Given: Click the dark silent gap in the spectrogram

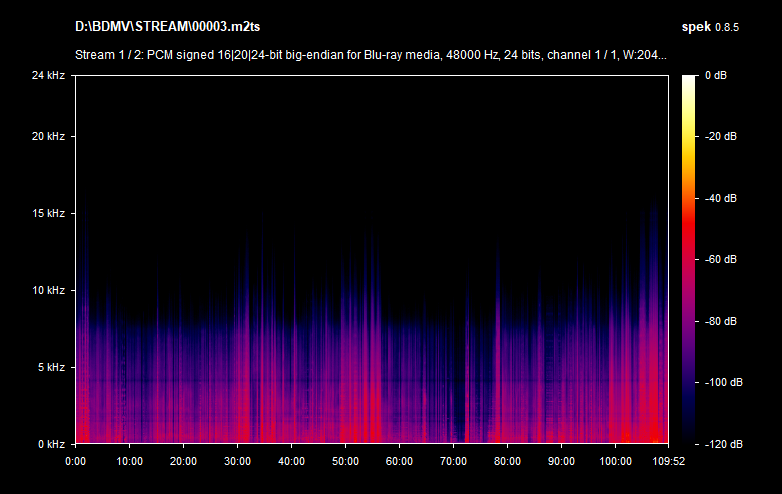Looking at the screenshot, I should point(458,420).
